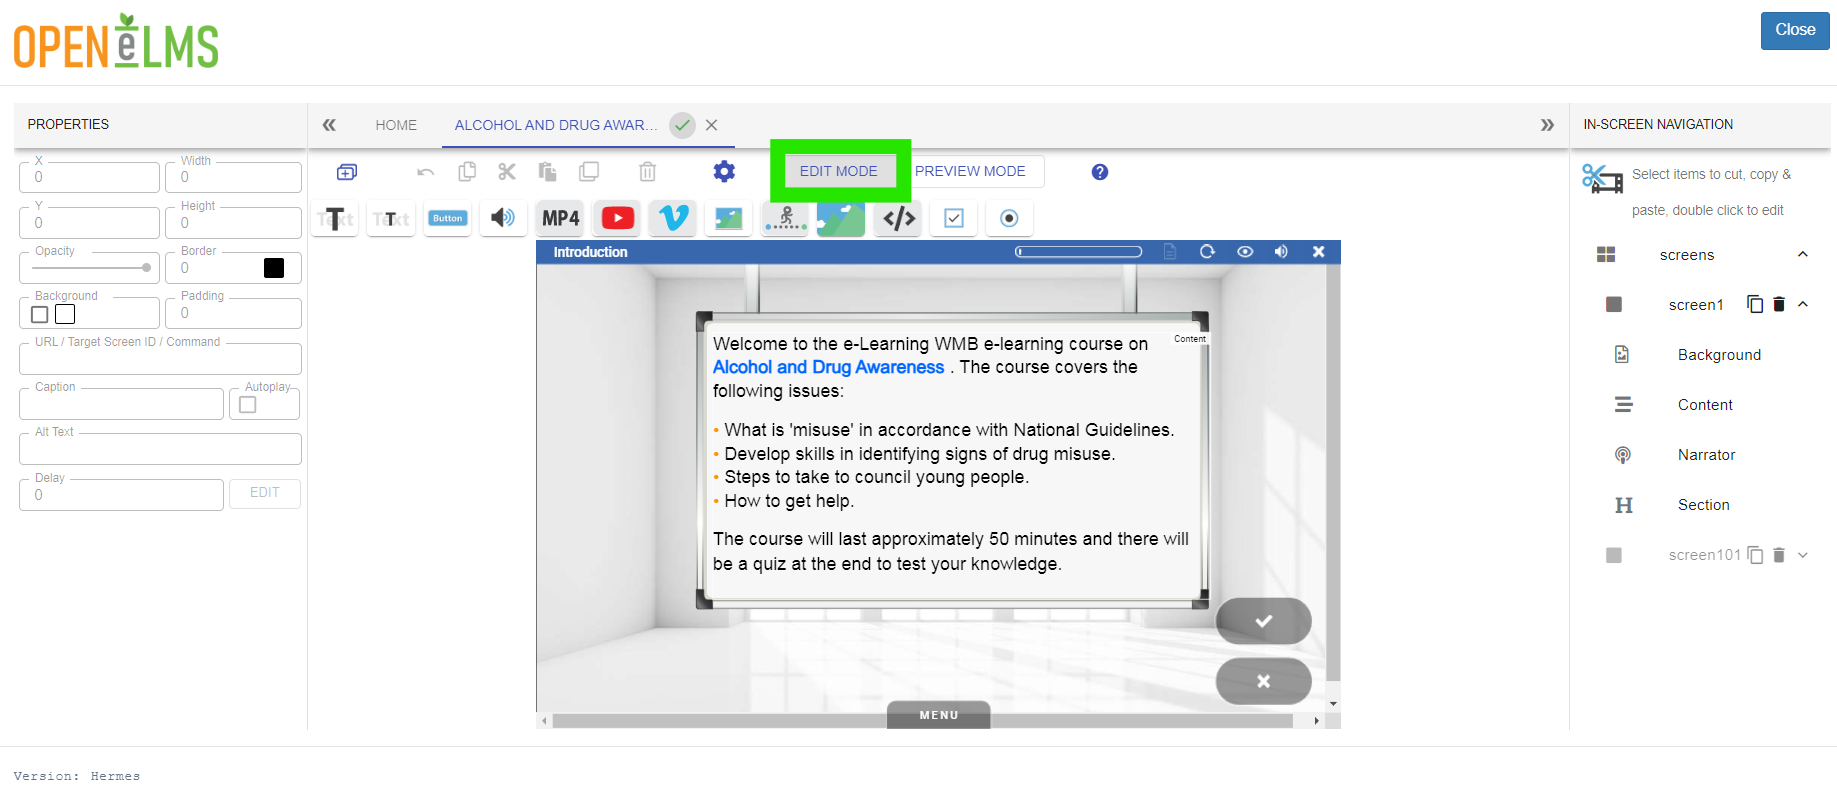Insert a checkbox element from the toolbar
This screenshot has width=1837, height=788.
[x=954, y=218]
